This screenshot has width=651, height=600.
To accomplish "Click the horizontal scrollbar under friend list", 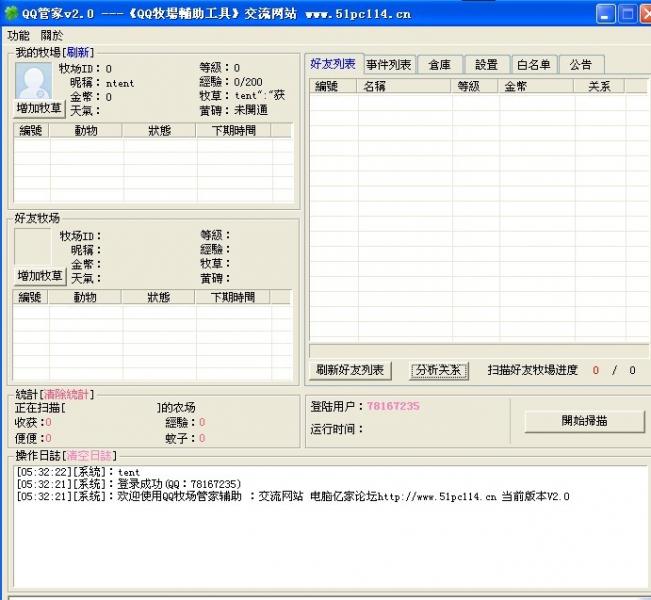I will click(479, 350).
